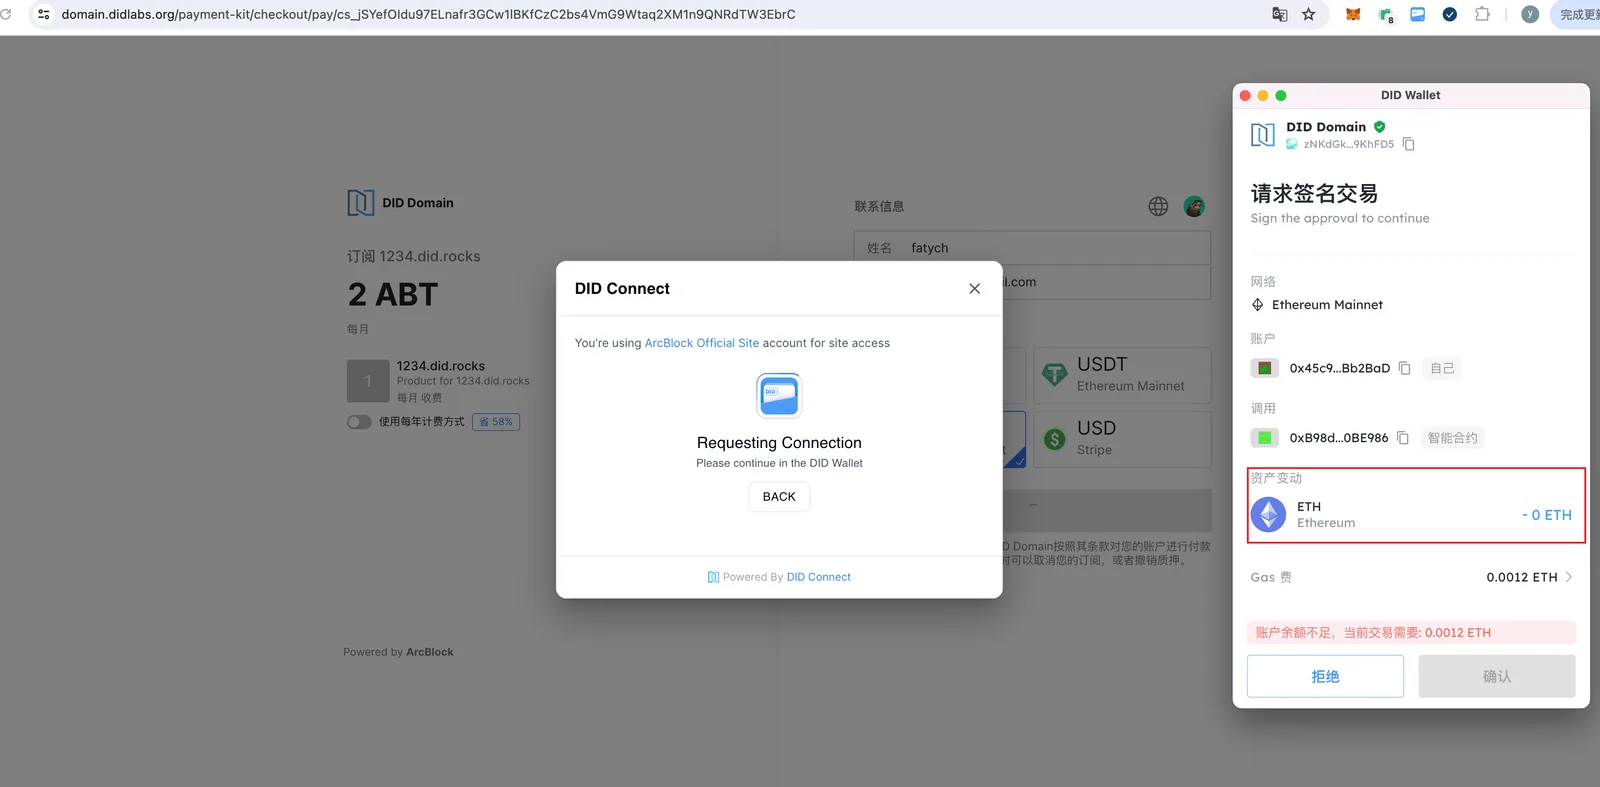Click the Ethereum Mainnet network icon
This screenshot has height=787, width=1600.
pyautogui.click(x=1258, y=305)
